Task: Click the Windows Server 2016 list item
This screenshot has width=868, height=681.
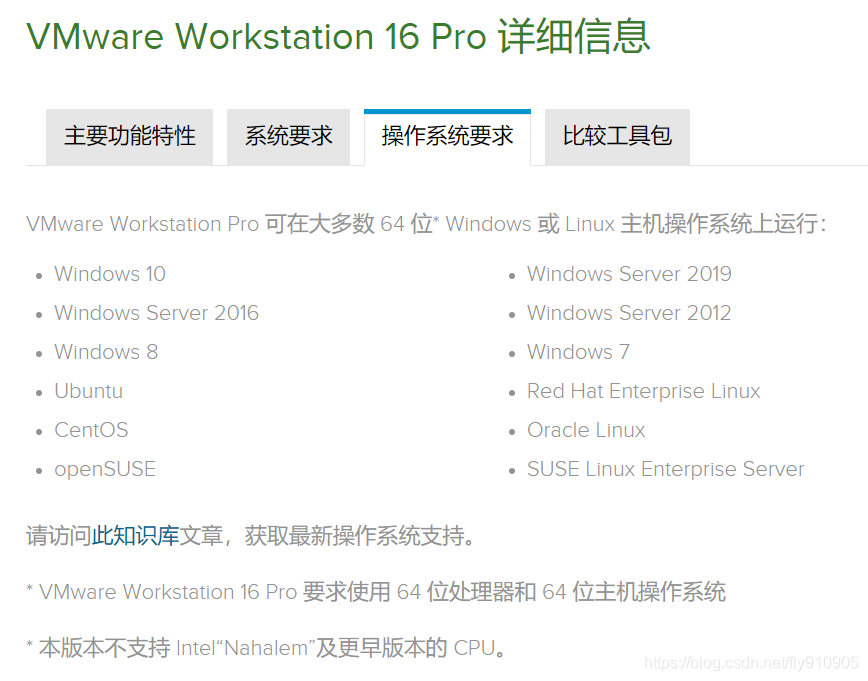Action: pyautogui.click(x=156, y=313)
